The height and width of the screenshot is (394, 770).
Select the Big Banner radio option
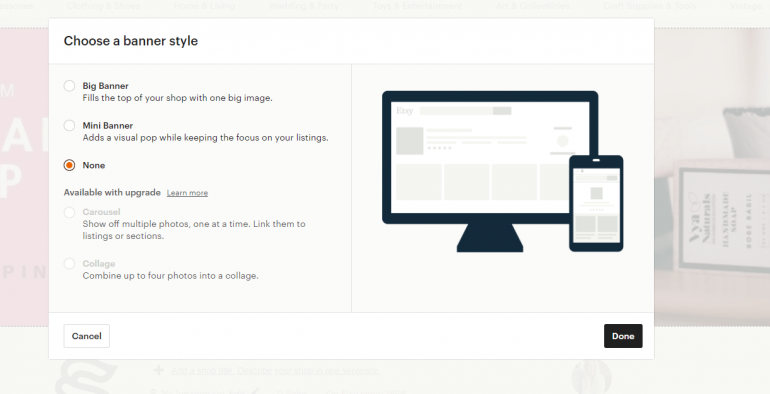69,86
